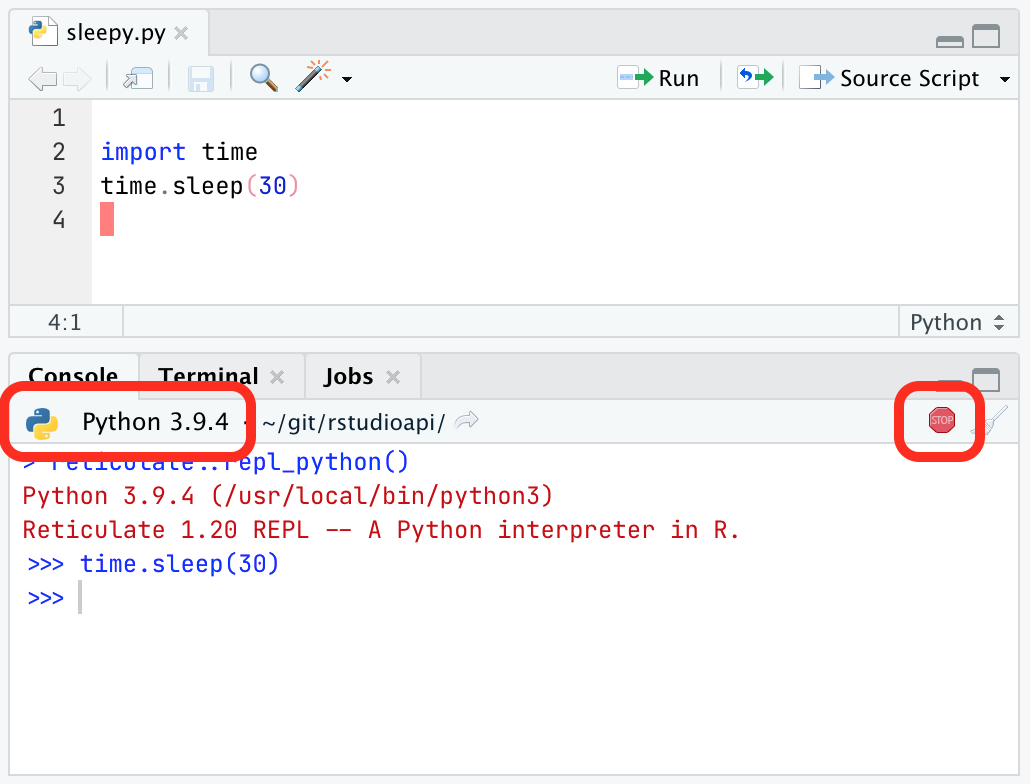Screen dimensions: 1030x784
Task: Re-run the previous code region
Action: click(755, 77)
